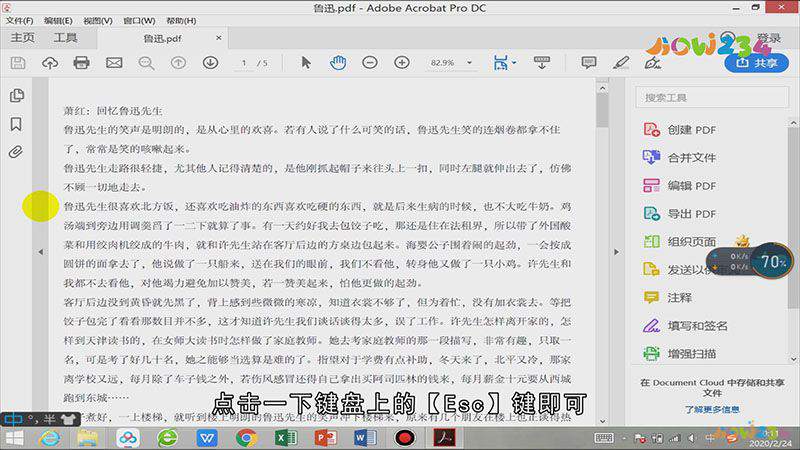This screenshot has height=450, width=800.
Task: Click tools pane scroll down arrow
Action: point(793,359)
